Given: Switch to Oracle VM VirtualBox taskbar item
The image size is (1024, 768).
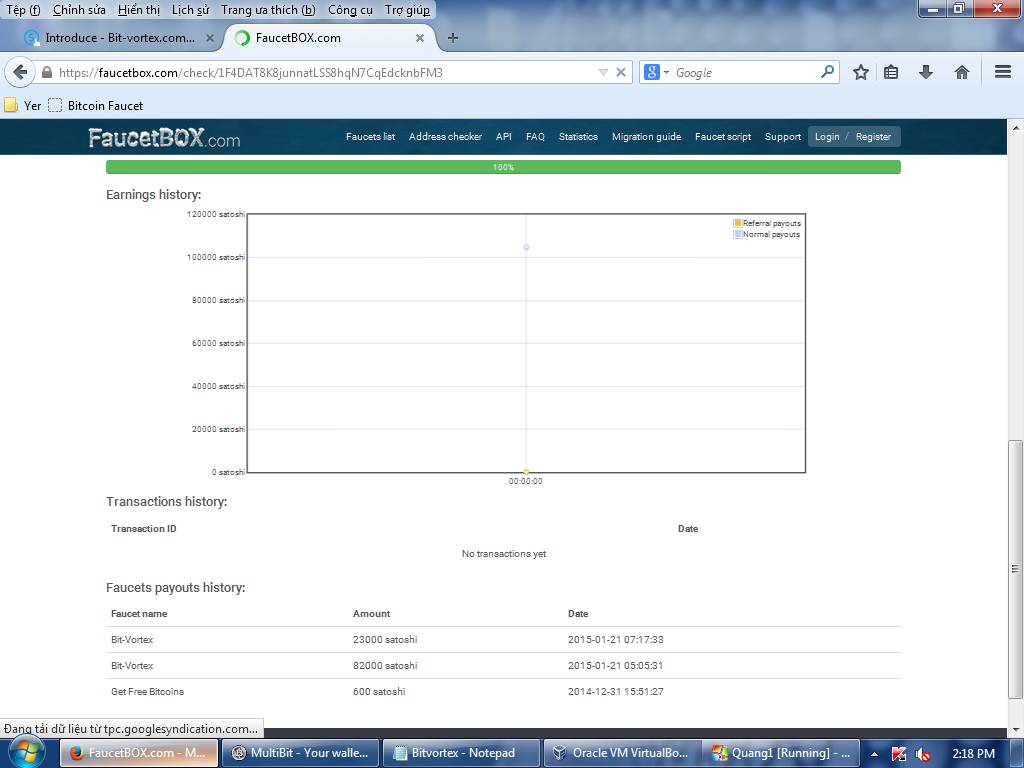Looking at the screenshot, I should (621, 753).
